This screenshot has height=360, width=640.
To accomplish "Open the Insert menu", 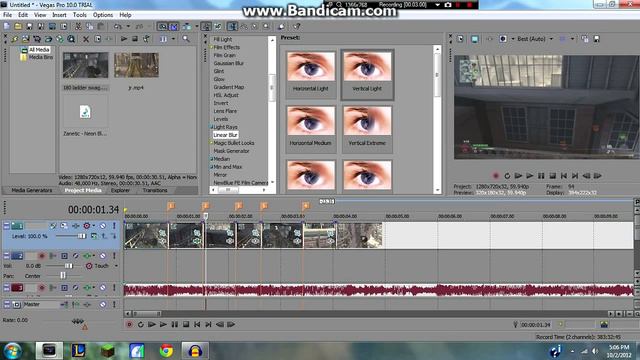I will (59, 15).
